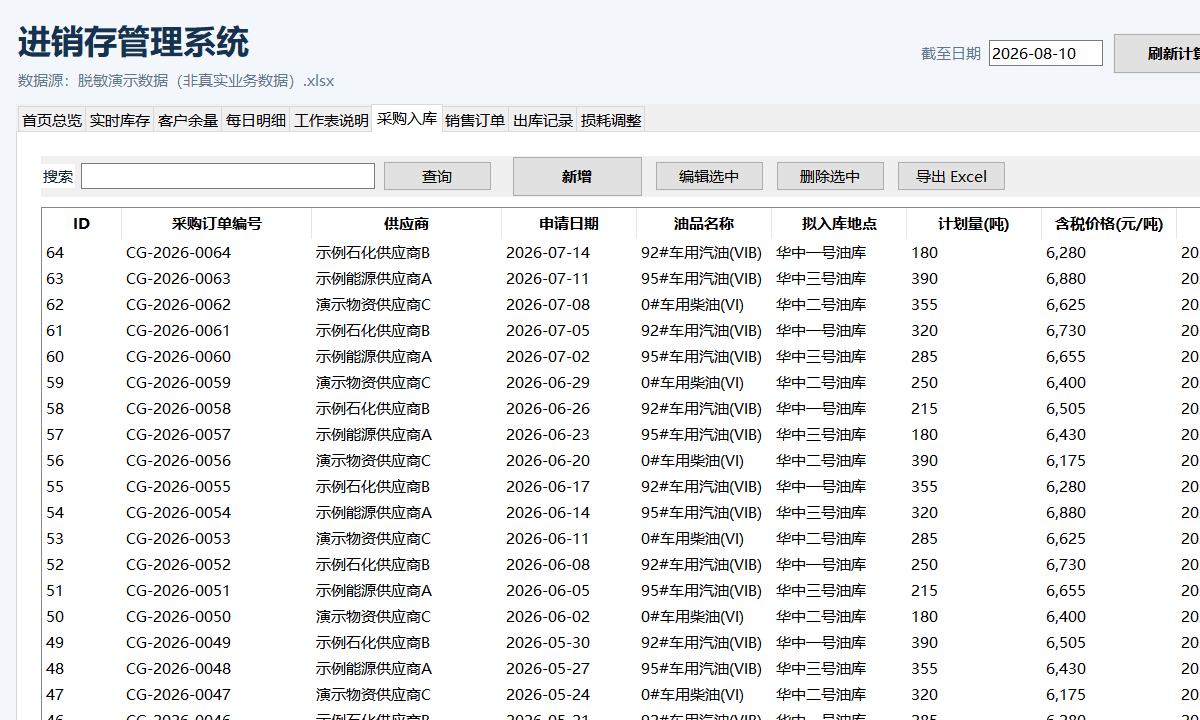Select order cell CG-2026-0051
Viewport: 1200px width, 720px height.
point(178,590)
